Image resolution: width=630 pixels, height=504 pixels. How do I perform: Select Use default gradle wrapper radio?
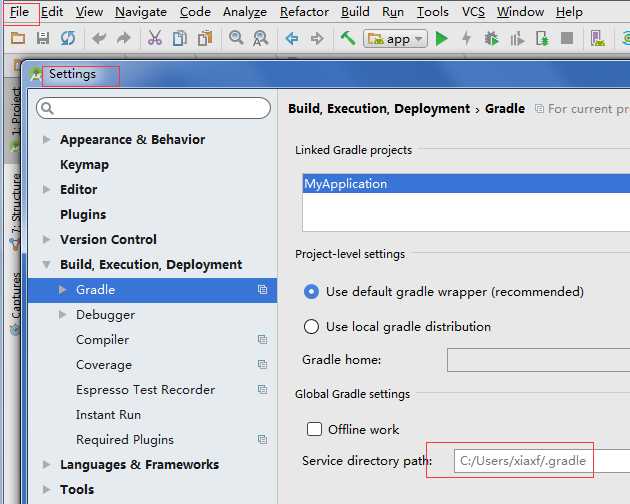(311, 292)
